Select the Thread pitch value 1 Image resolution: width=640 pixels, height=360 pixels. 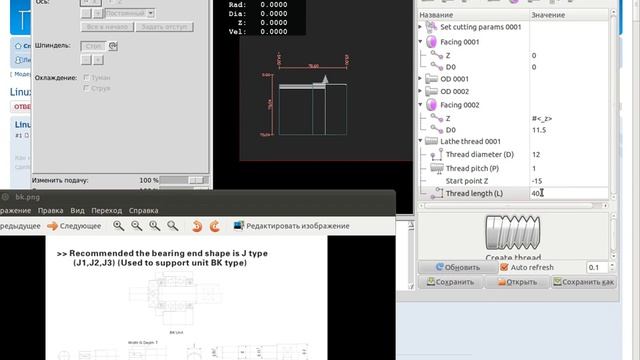point(534,168)
